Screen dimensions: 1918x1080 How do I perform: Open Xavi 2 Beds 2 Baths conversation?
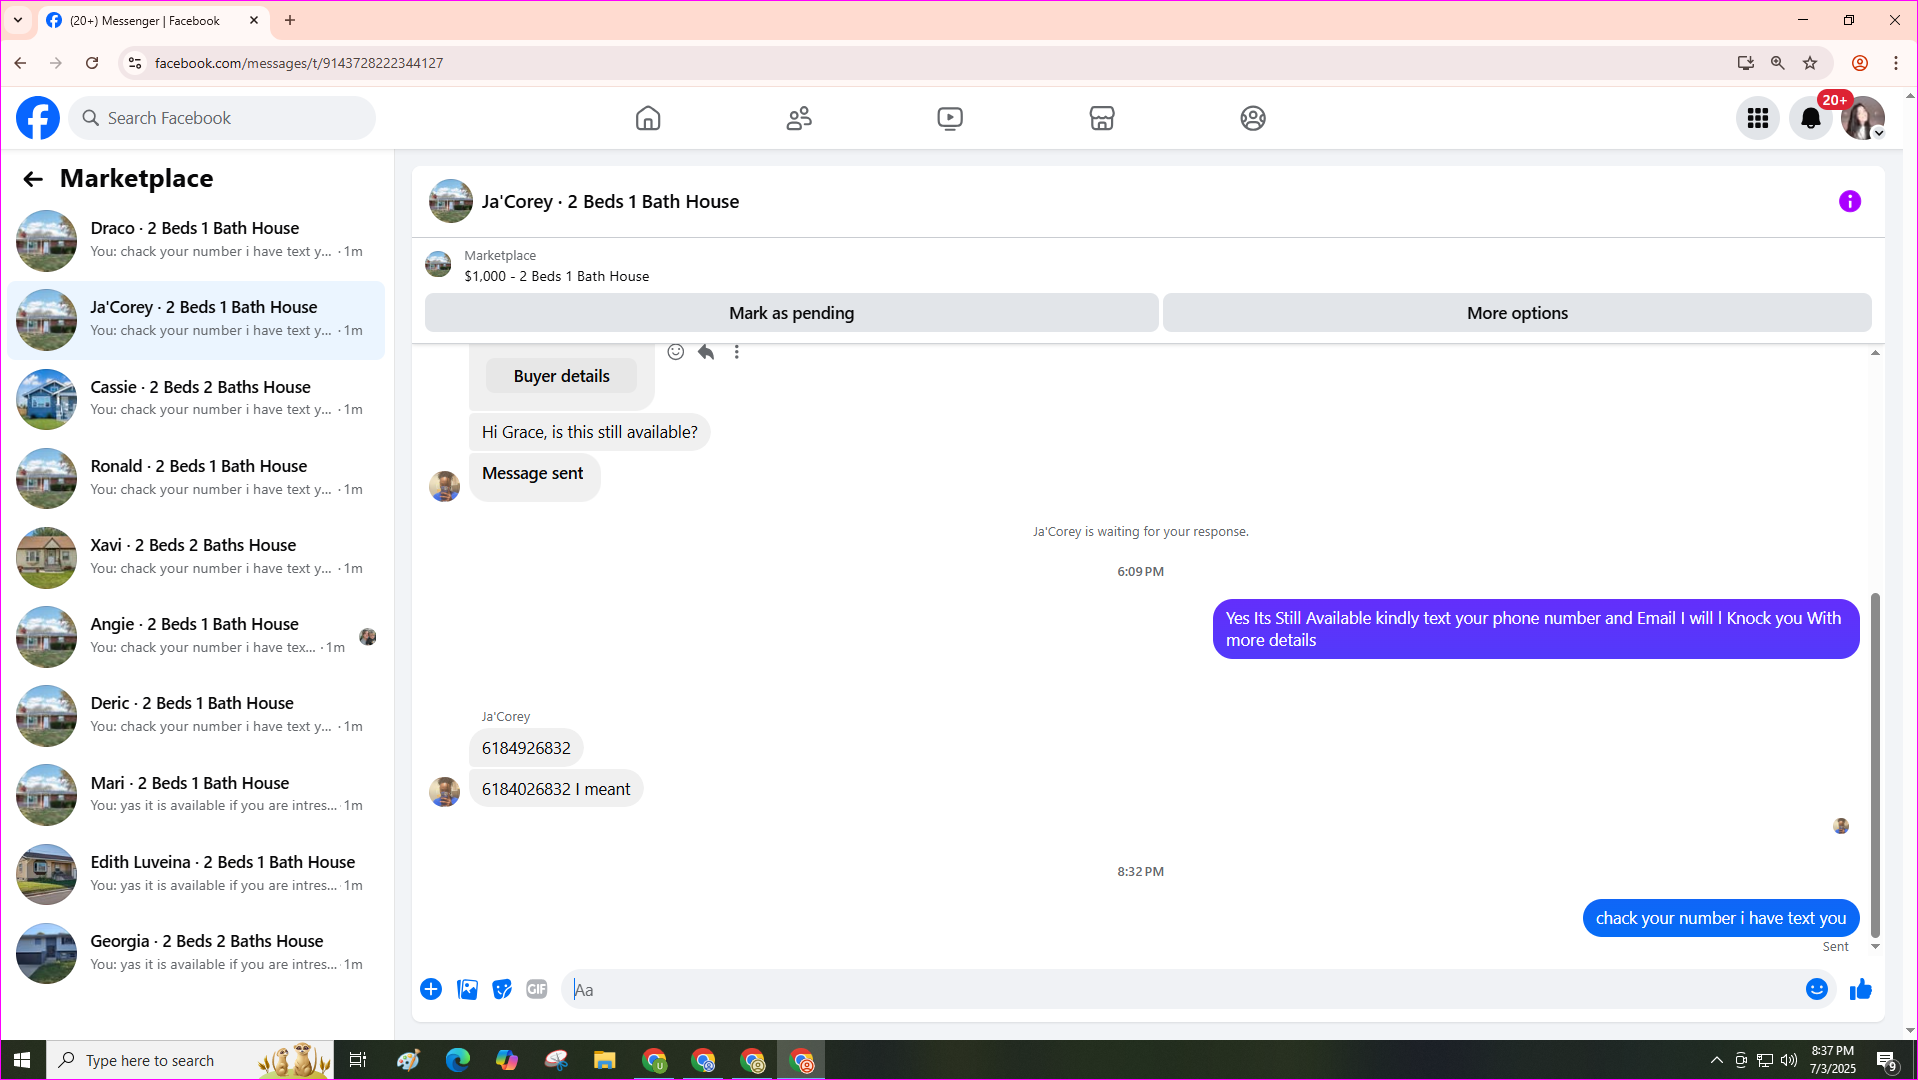coord(196,557)
